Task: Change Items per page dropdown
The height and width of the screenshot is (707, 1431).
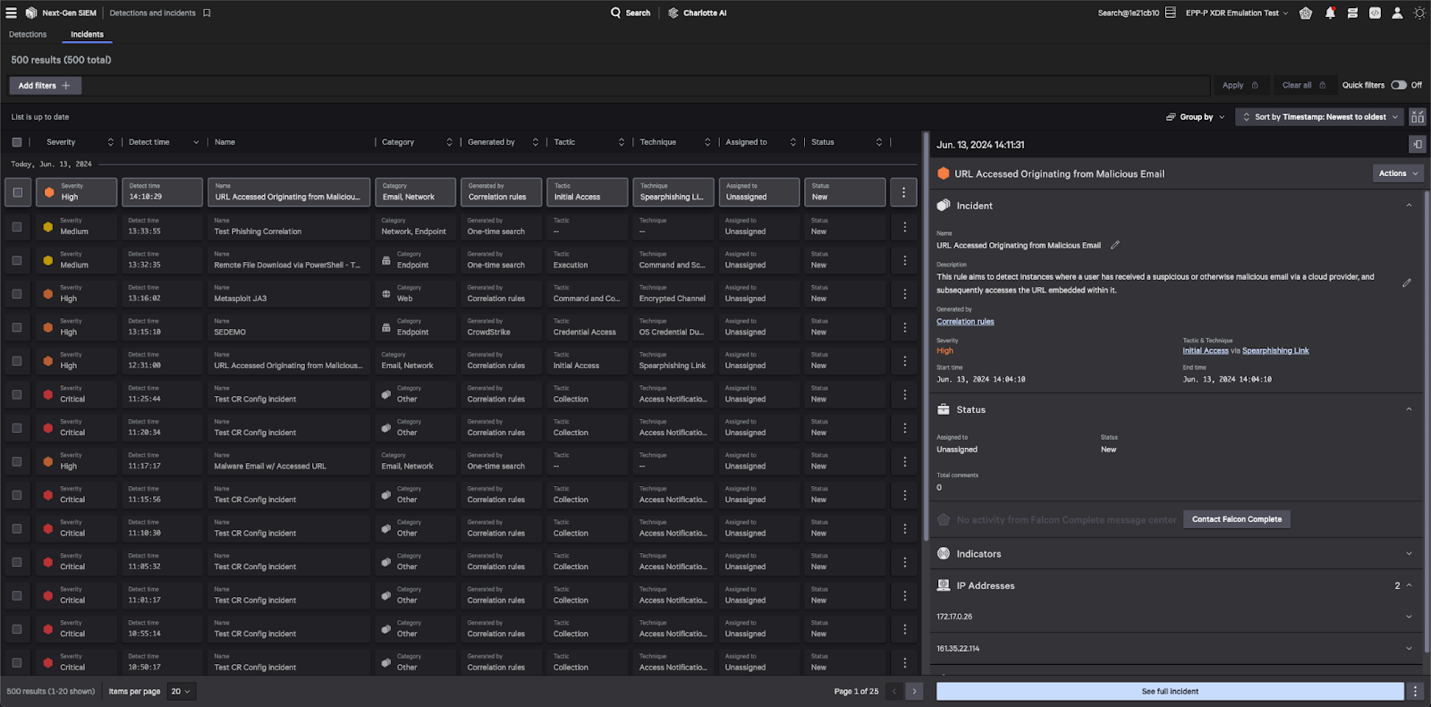Action: pos(181,691)
